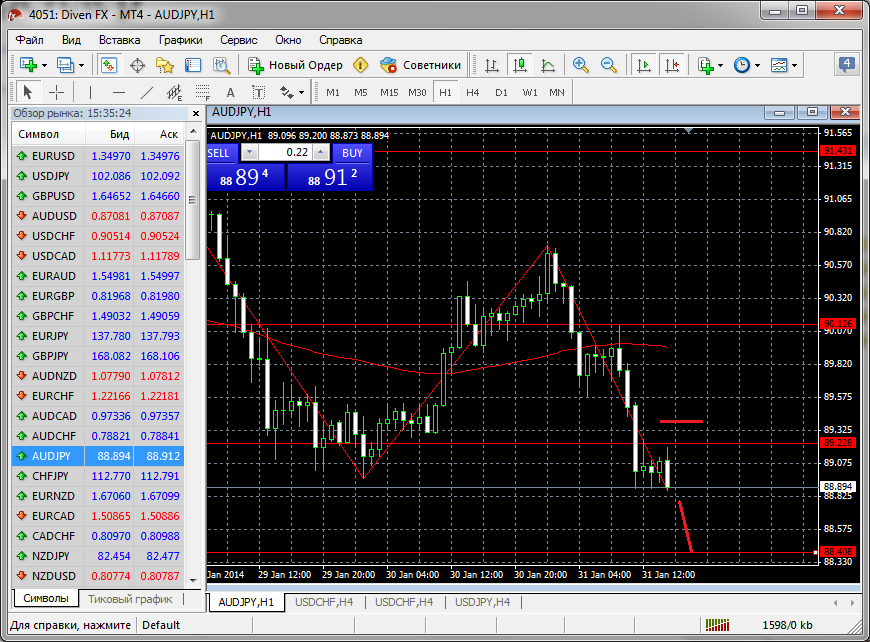Toggle the Data Window crosshair-target icon

point(137,65)
